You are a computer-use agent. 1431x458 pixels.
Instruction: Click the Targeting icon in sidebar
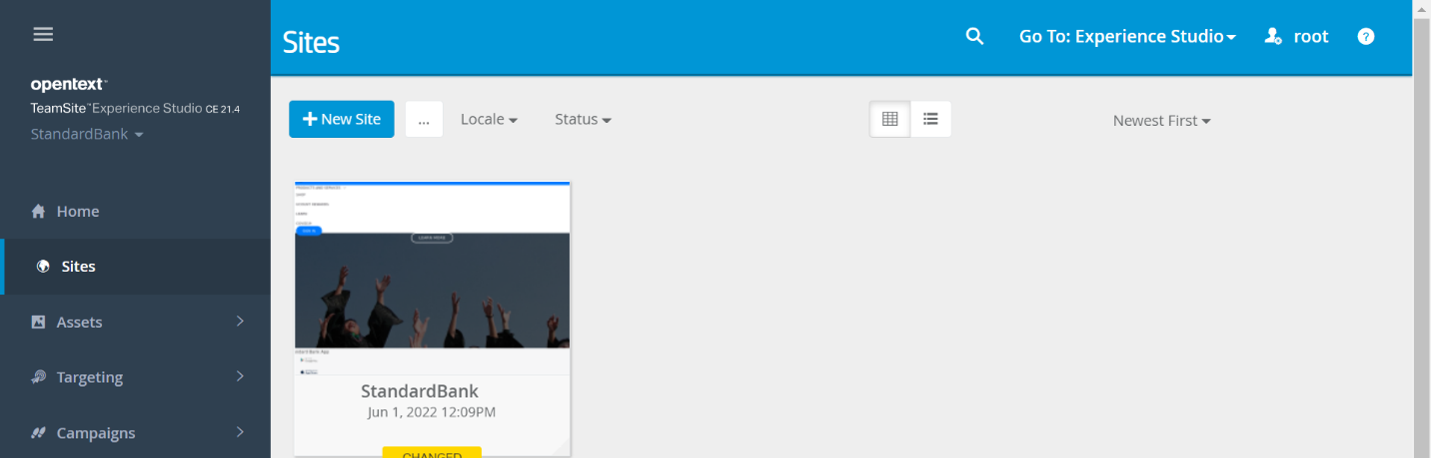click(x=39, y=377)
